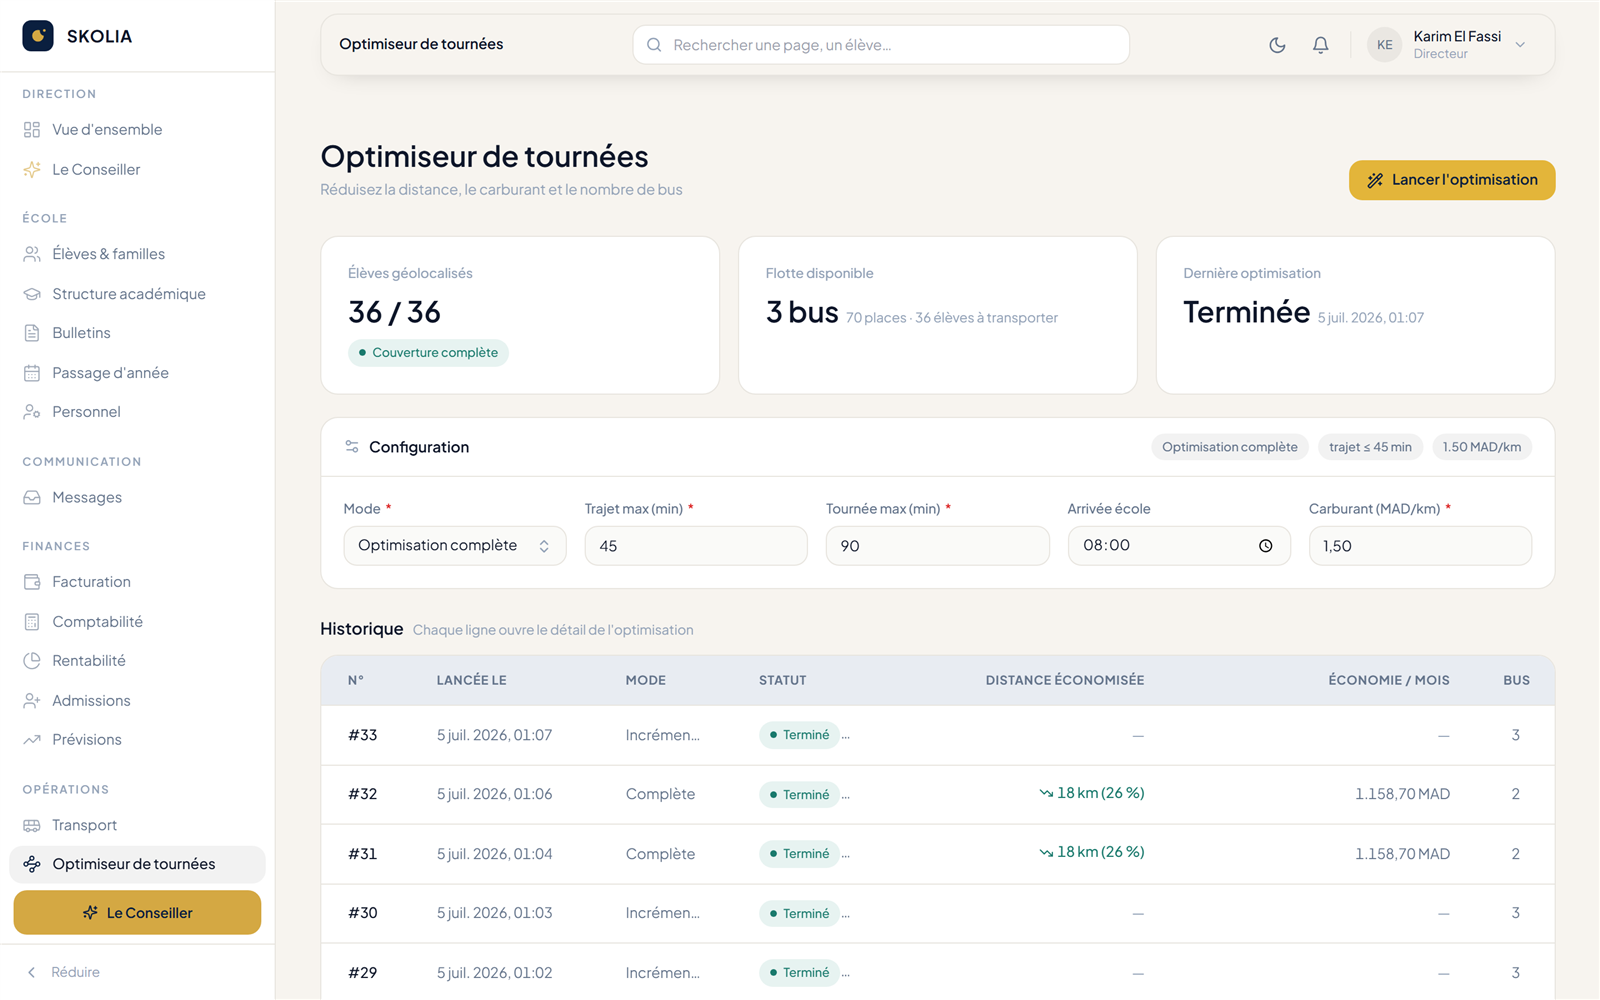This screenshot has height=1000, width=1600.
Task: Click the Optimisation complète summary chip
Action: (x=1229, y=447)
